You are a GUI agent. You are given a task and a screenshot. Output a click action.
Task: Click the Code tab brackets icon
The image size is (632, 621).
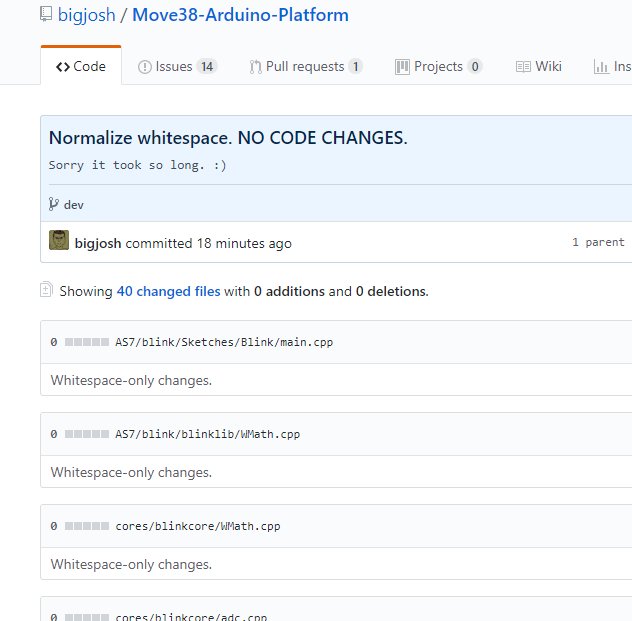click(62, 67)
